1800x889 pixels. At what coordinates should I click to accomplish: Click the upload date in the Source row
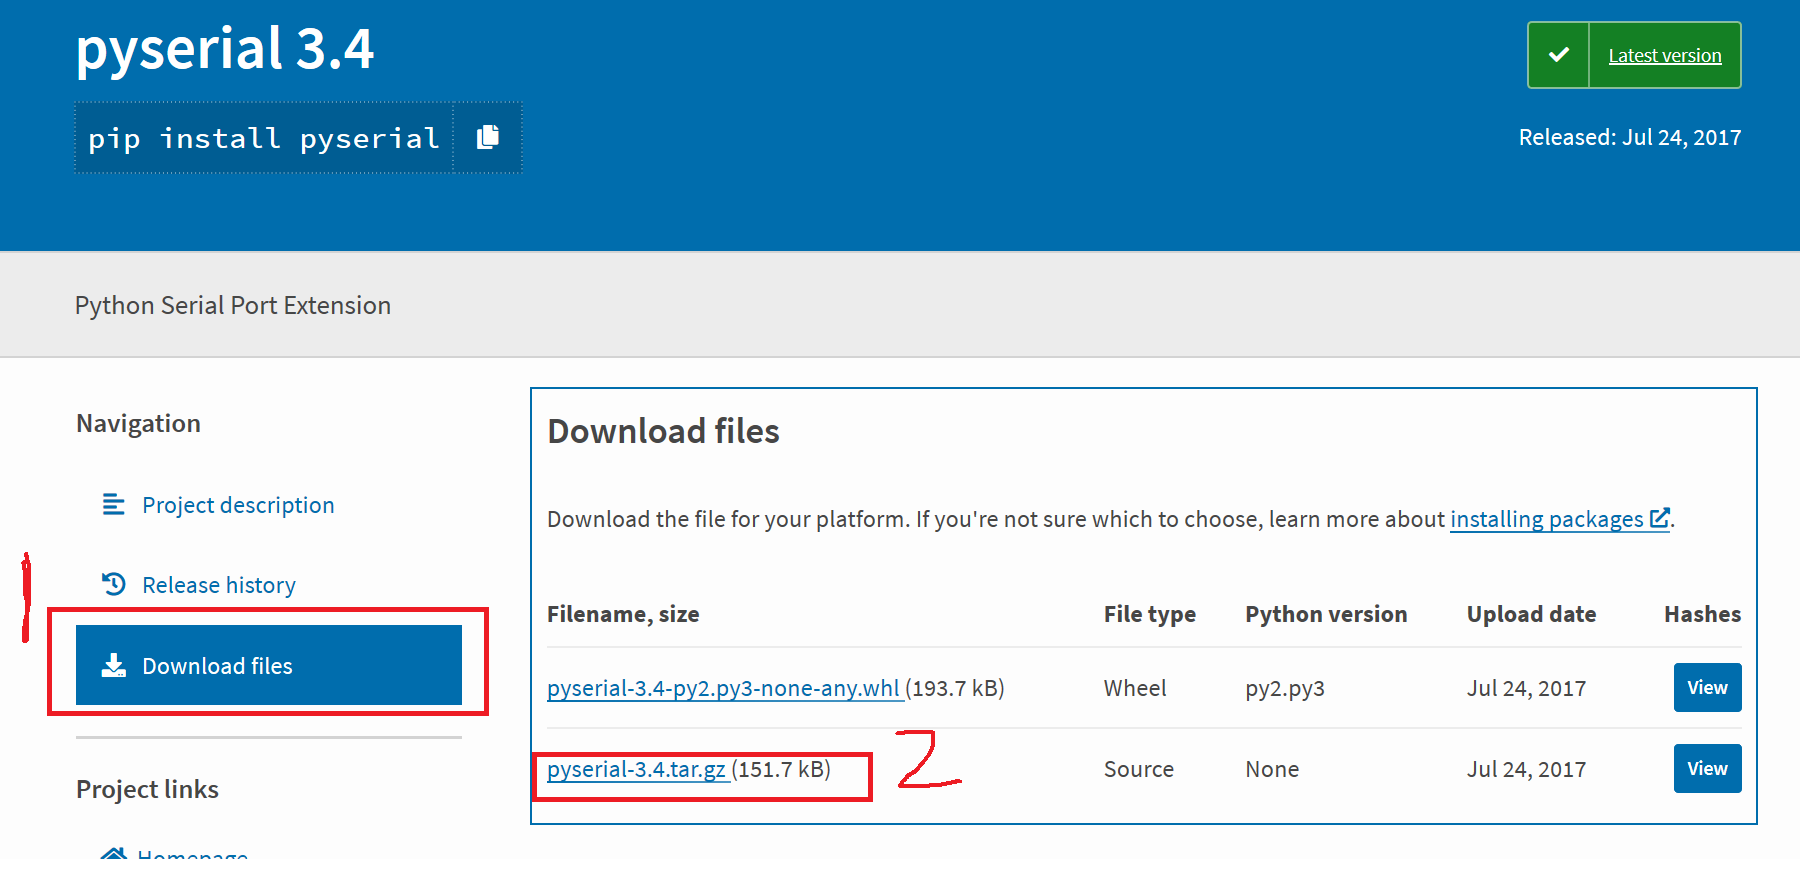[x=1526, y=769]
